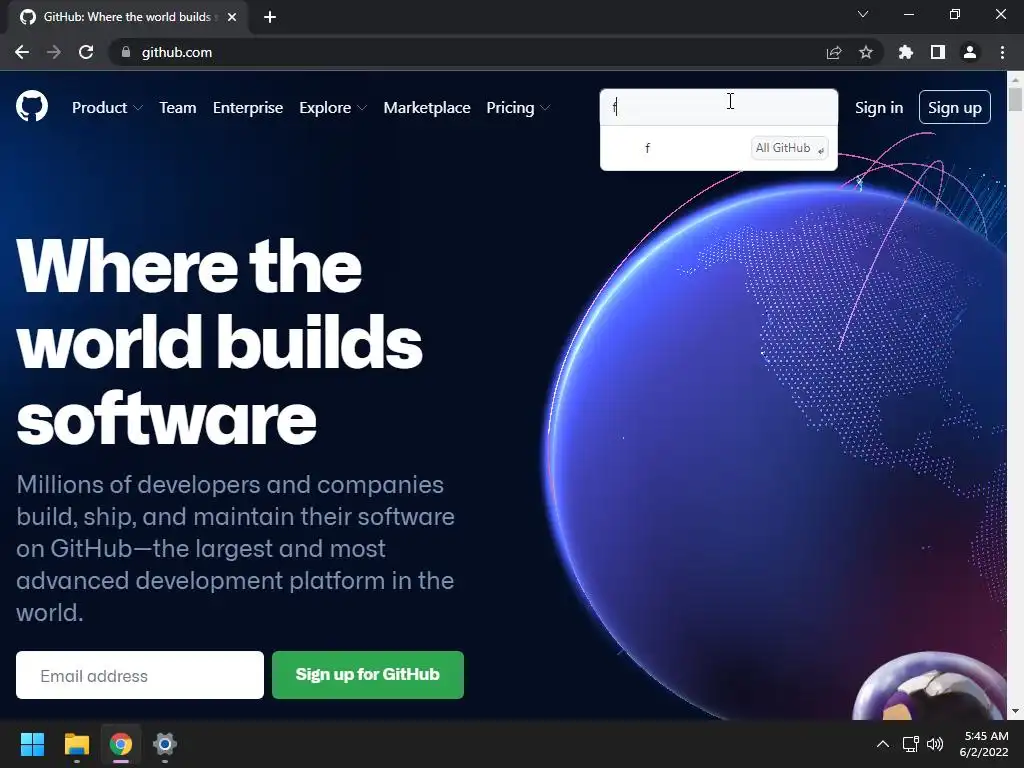Expand the Explore menu
Screen dimensions: 1024x768
pyautogui.click(x=333, y=108)
